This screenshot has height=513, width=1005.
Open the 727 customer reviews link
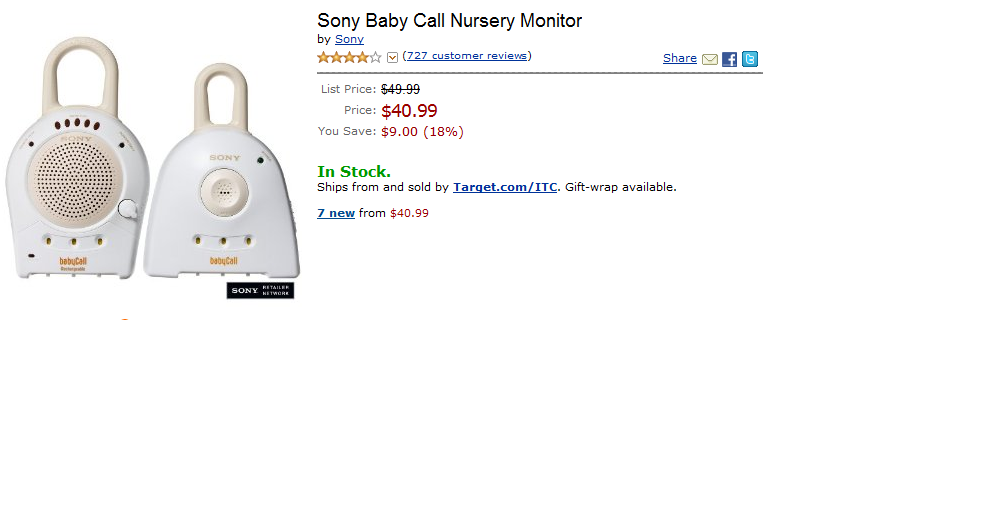click(467, 56)
